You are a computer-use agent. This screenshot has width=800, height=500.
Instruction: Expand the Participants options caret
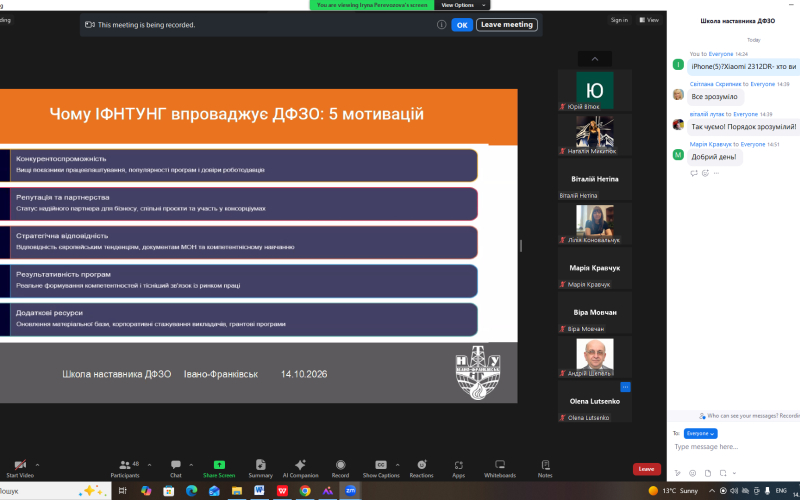click(149, 465)
